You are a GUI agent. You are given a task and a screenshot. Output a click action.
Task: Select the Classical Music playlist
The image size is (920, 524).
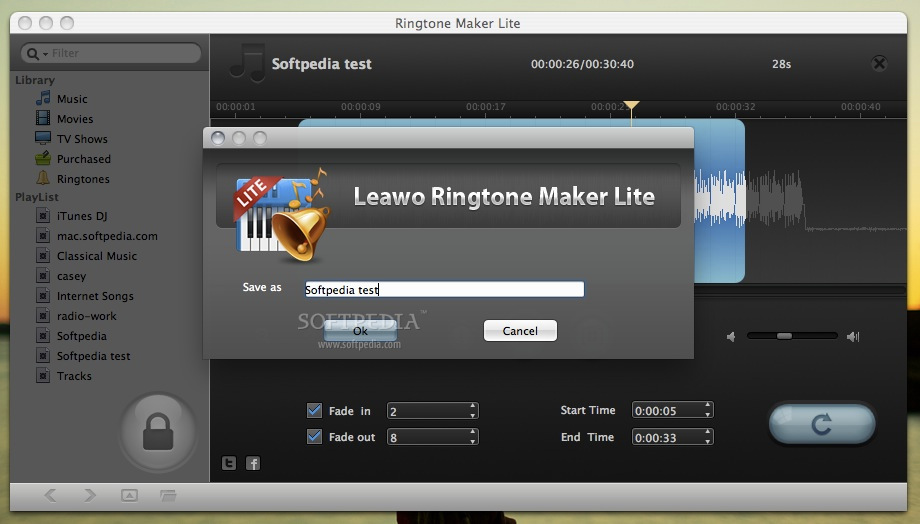[97, 256]
